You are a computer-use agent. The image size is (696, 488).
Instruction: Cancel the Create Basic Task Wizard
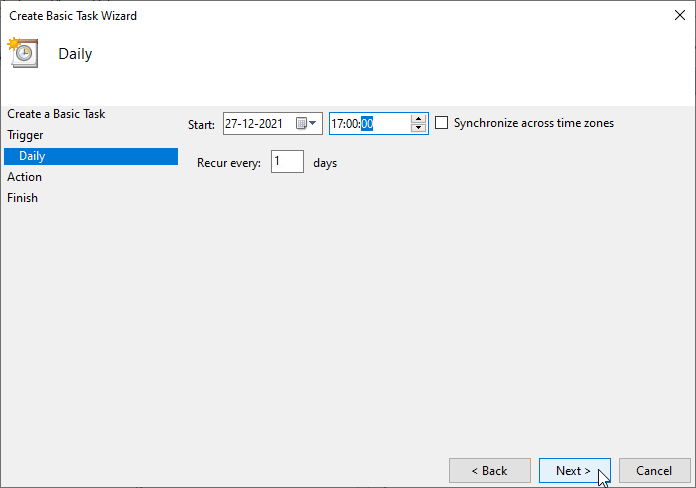pyautogui.click(x=654, y=470)
